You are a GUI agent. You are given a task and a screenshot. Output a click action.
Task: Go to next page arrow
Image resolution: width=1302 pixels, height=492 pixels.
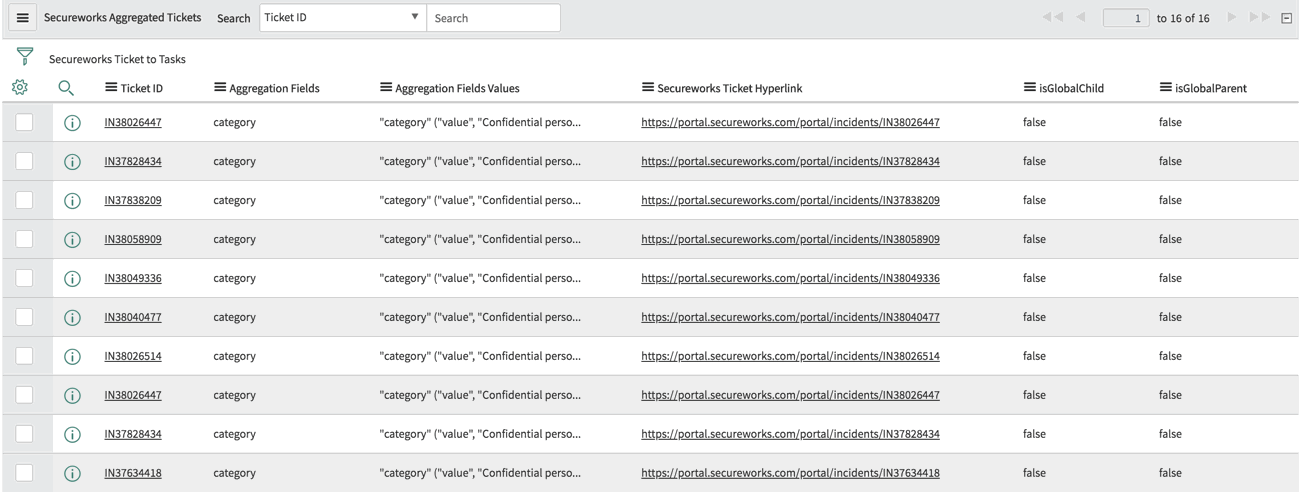(1232, 18)
